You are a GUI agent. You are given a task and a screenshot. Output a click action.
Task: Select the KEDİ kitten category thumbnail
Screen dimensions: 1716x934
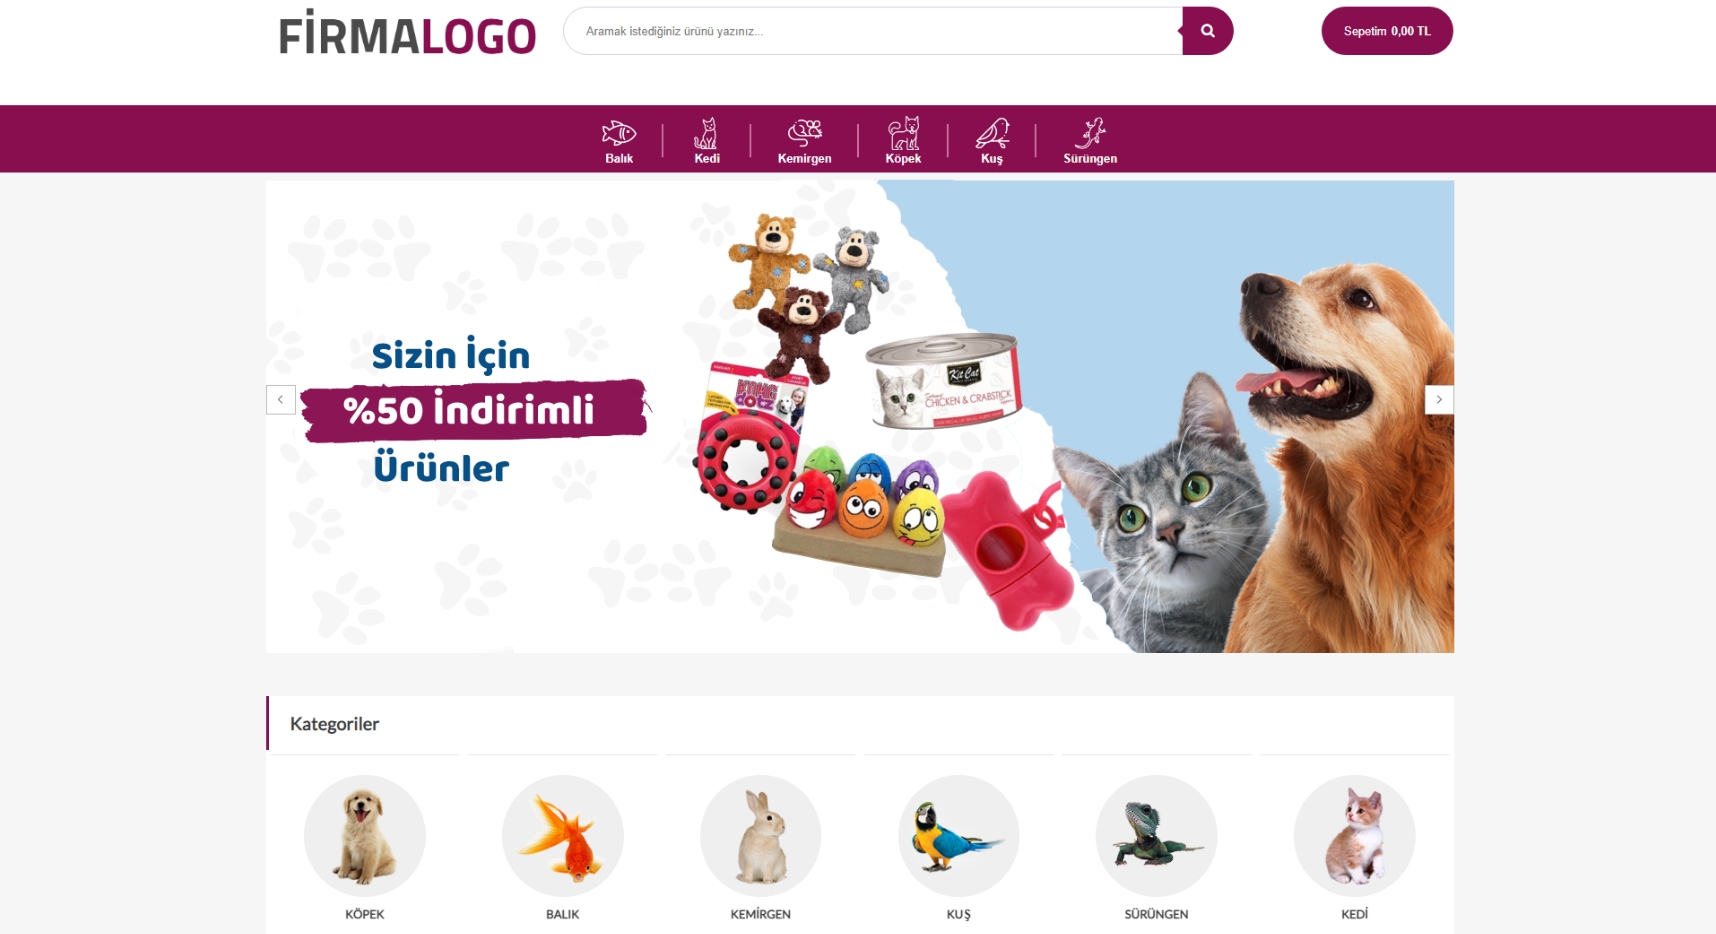[x=1355, y=835]
